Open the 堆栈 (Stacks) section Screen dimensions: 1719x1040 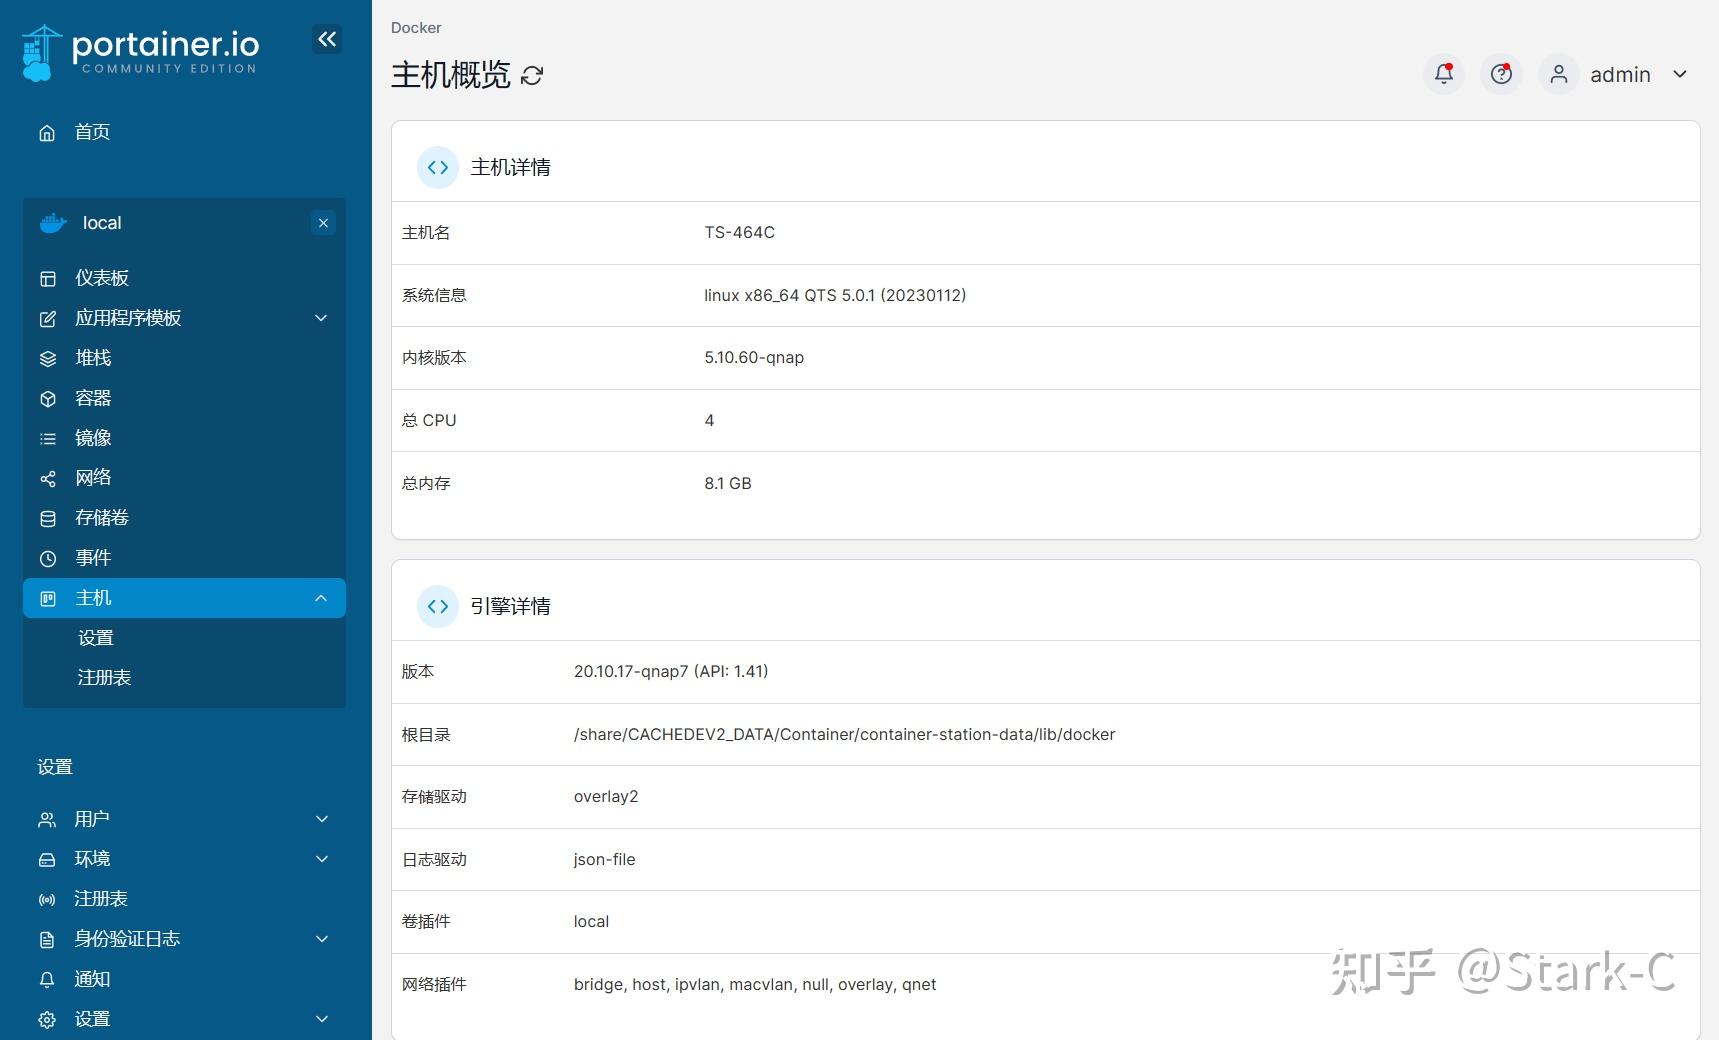pyautogui.click(x=92, y=358)
